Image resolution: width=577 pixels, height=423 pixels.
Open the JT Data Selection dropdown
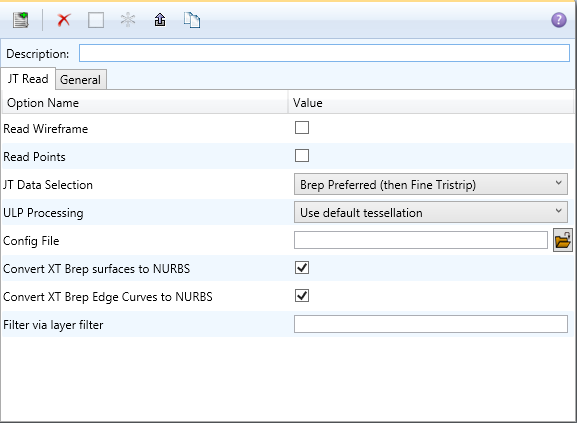[431, 184]
